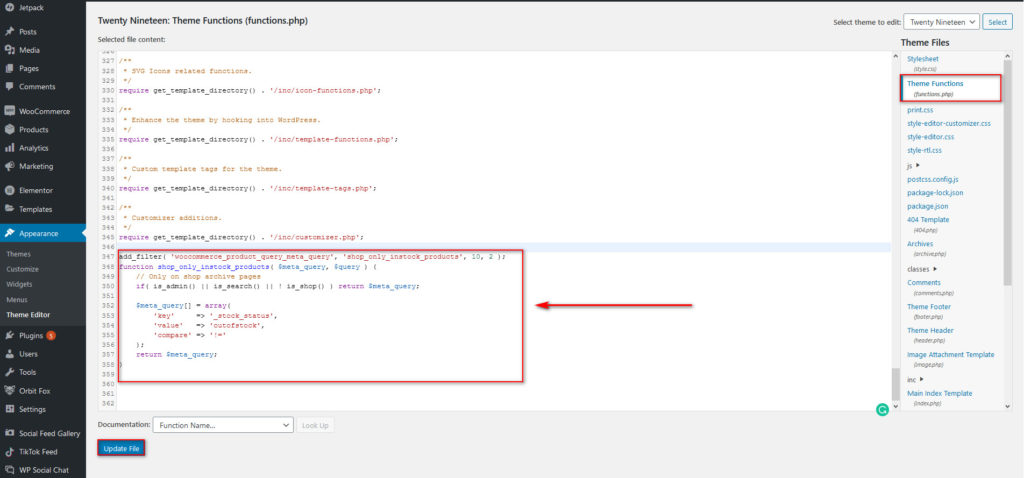The image size is (1024, 478).
Task: Open the Menus submenu item
Action: (17, 300)
